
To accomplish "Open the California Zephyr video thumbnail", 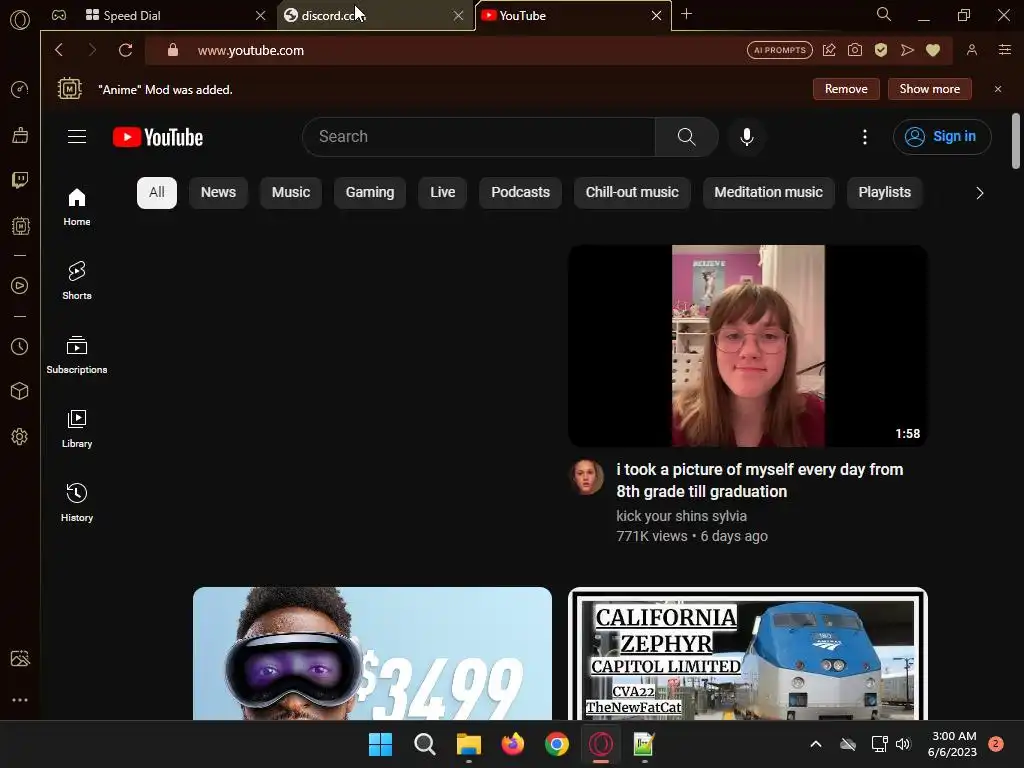I will coord(748,654).
